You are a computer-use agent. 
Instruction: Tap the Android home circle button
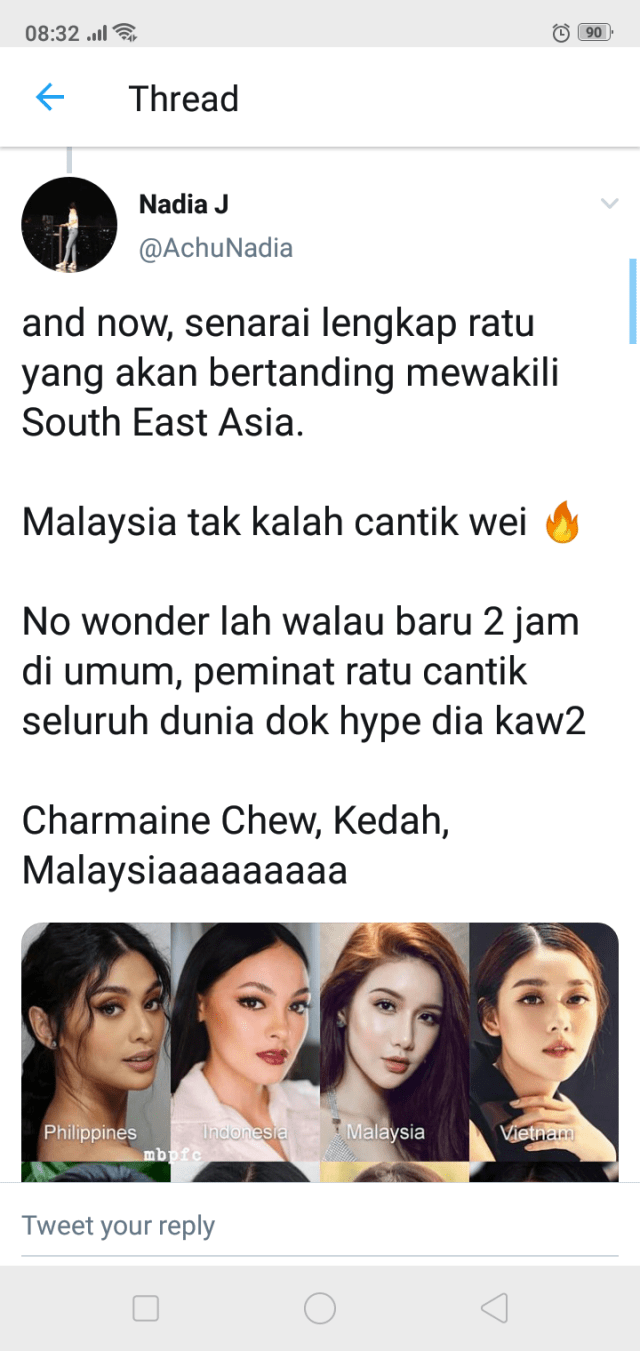(320, 1308)
